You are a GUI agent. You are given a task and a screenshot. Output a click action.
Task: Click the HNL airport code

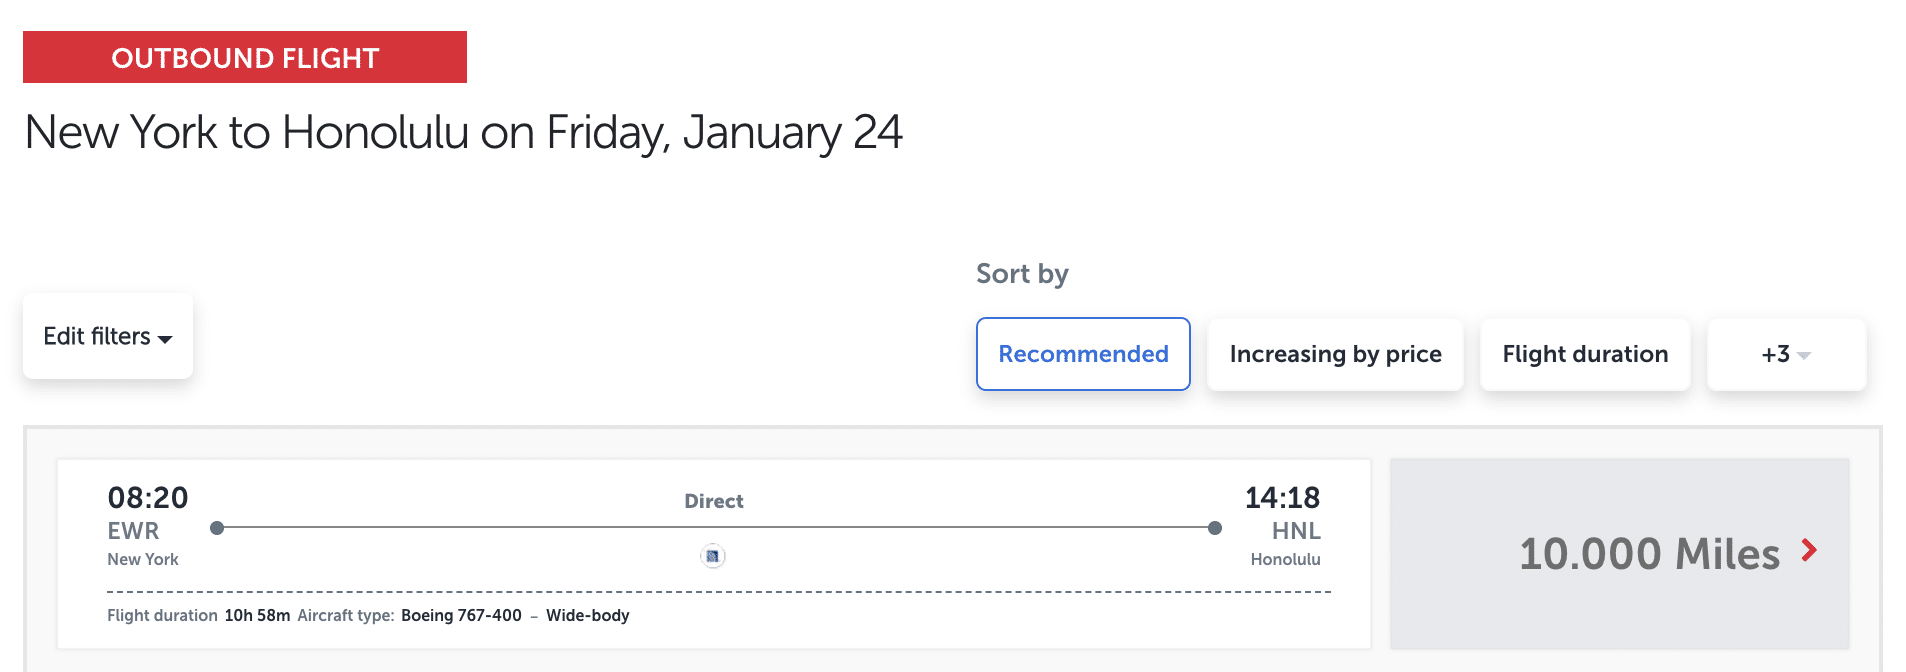tap(1296, 531)
